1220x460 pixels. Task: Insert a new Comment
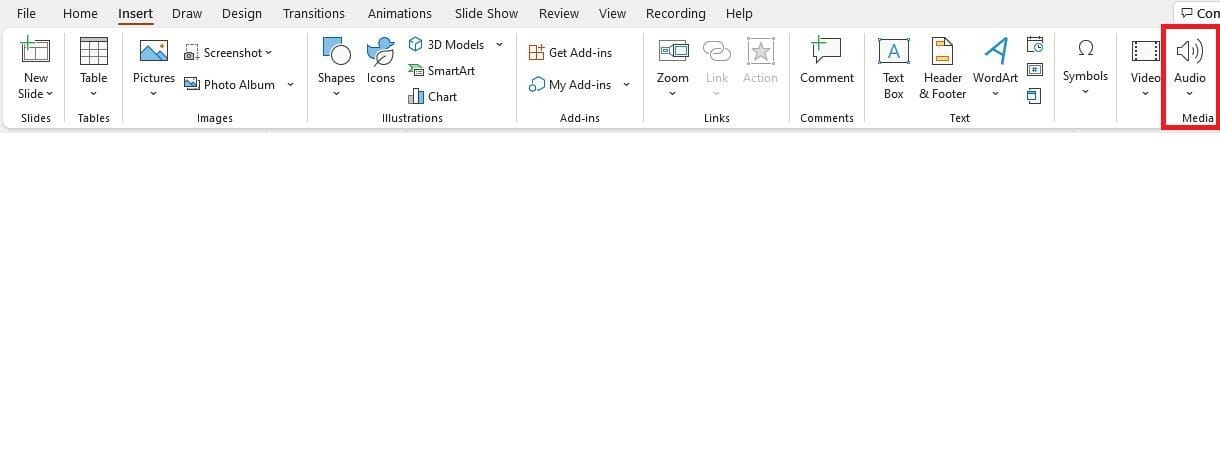[x=827, y=61]
